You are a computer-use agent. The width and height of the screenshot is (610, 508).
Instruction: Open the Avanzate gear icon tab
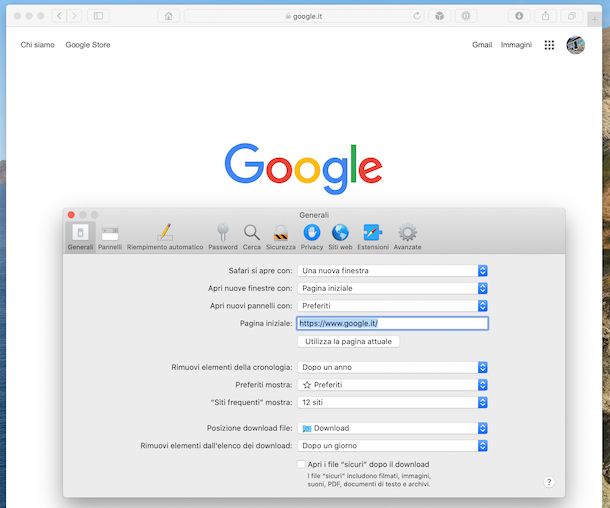(x=407, y=237)
